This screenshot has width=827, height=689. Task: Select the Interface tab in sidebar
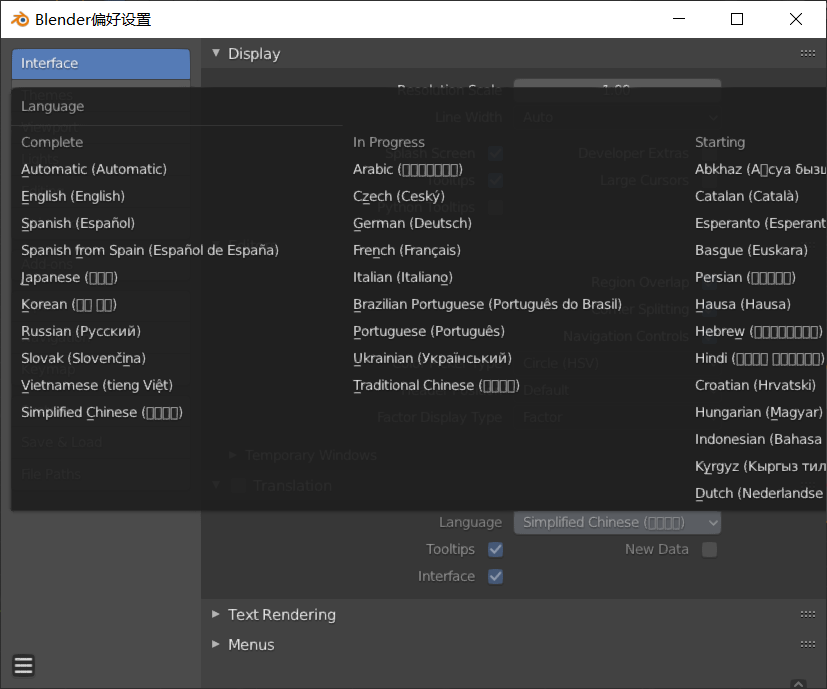(x=101, y=63)
